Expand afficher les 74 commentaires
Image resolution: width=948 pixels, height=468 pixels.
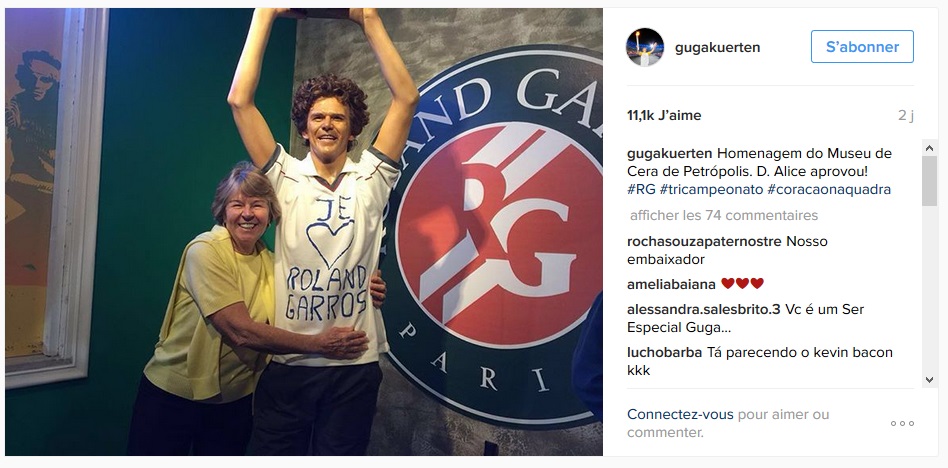(724, 215)
